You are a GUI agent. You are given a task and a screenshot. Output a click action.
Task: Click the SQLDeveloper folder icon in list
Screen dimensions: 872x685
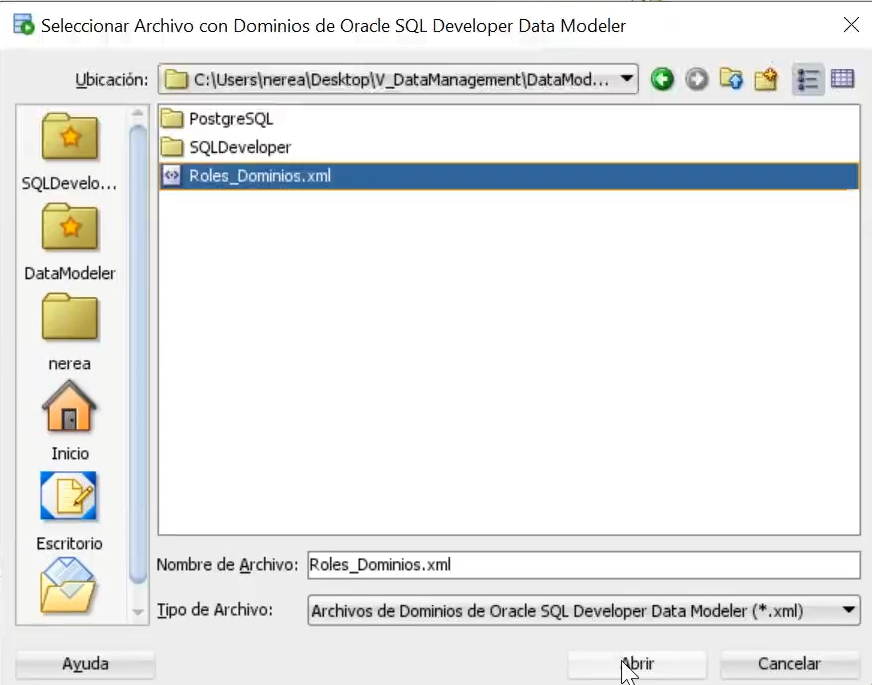pyautogui.click(x=172, y=147)
